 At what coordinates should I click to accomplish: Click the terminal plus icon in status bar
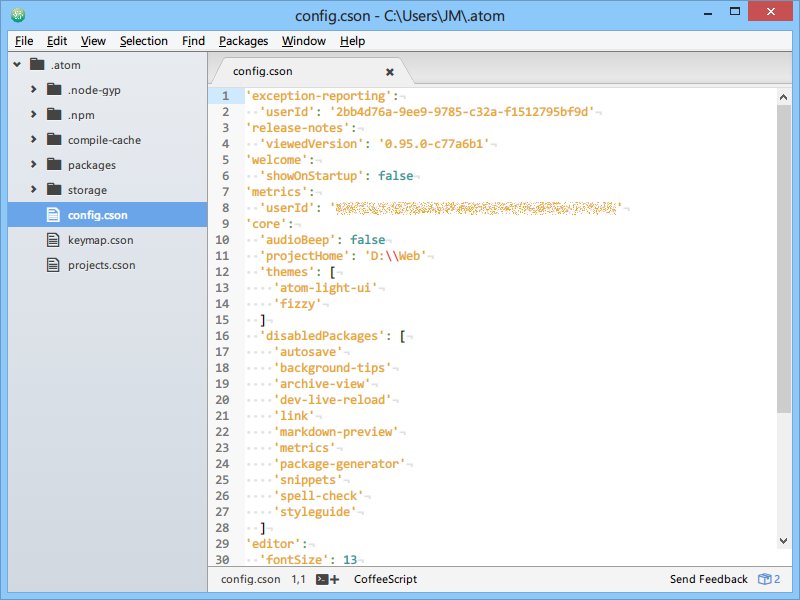(x=328, y=579)
